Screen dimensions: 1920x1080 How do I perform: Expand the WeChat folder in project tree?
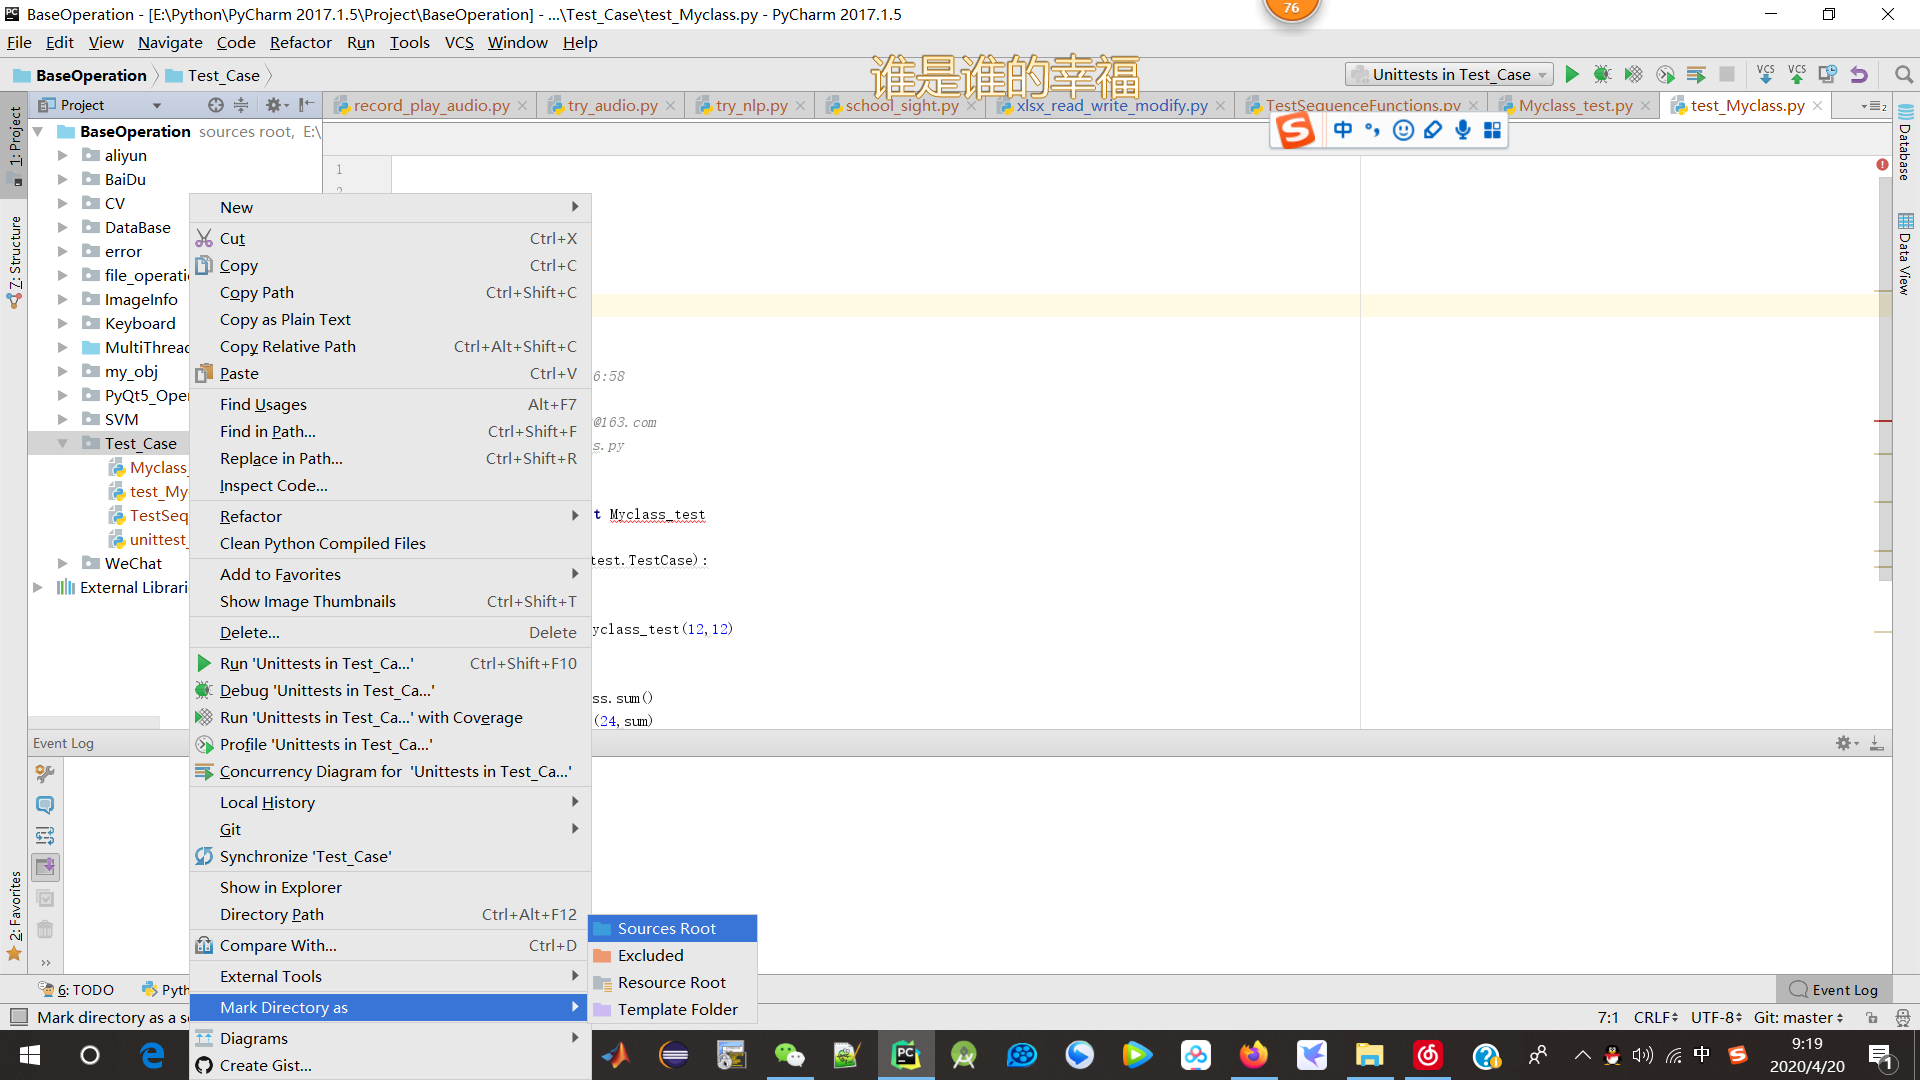click(x=63, y=564)
